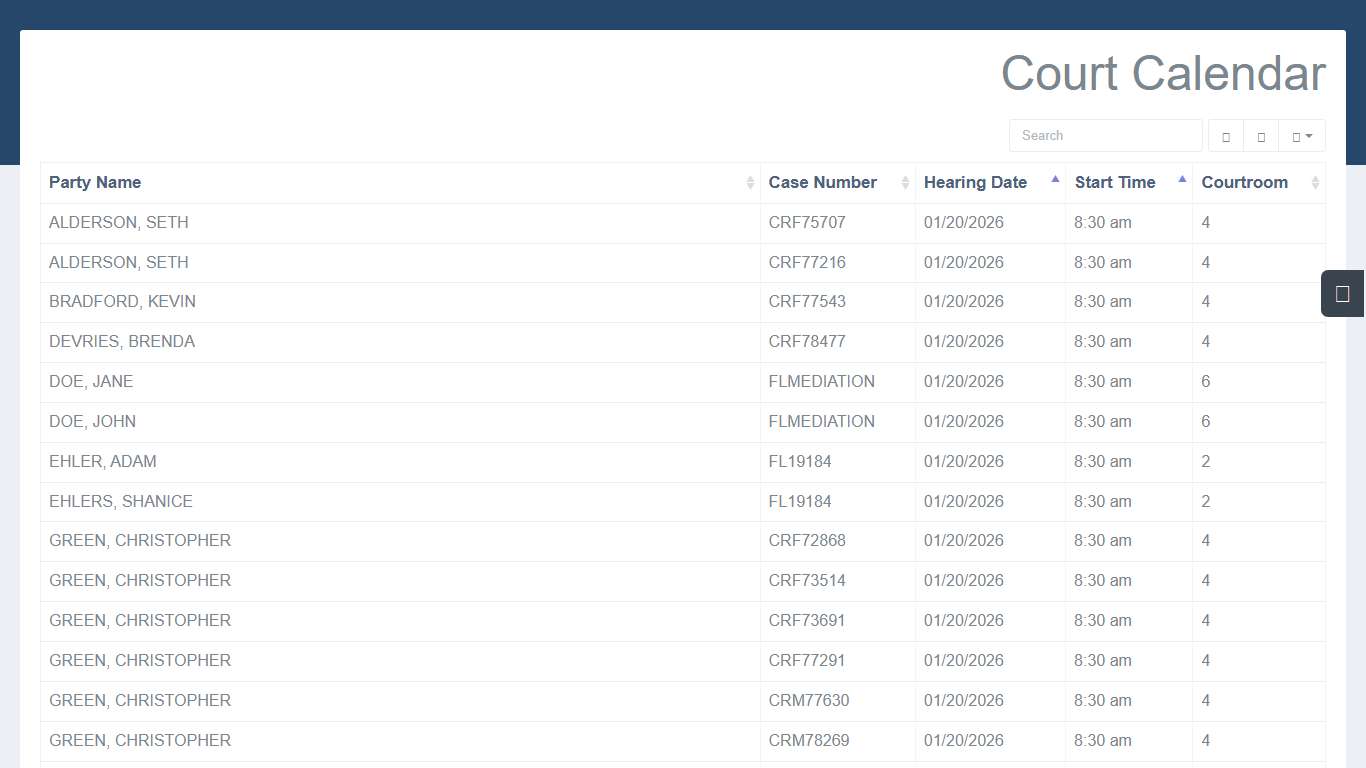Click the sort arrows in Party Name header

[750, 183]
